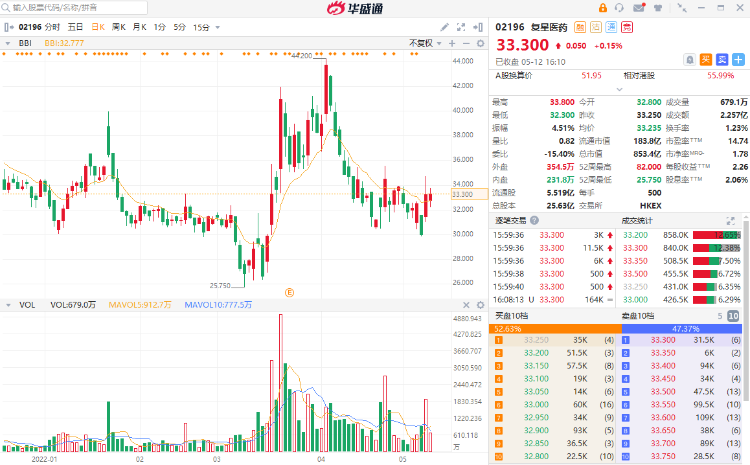
Task: Click the 02196 code in chart toolbar
Action: point(30,27)
